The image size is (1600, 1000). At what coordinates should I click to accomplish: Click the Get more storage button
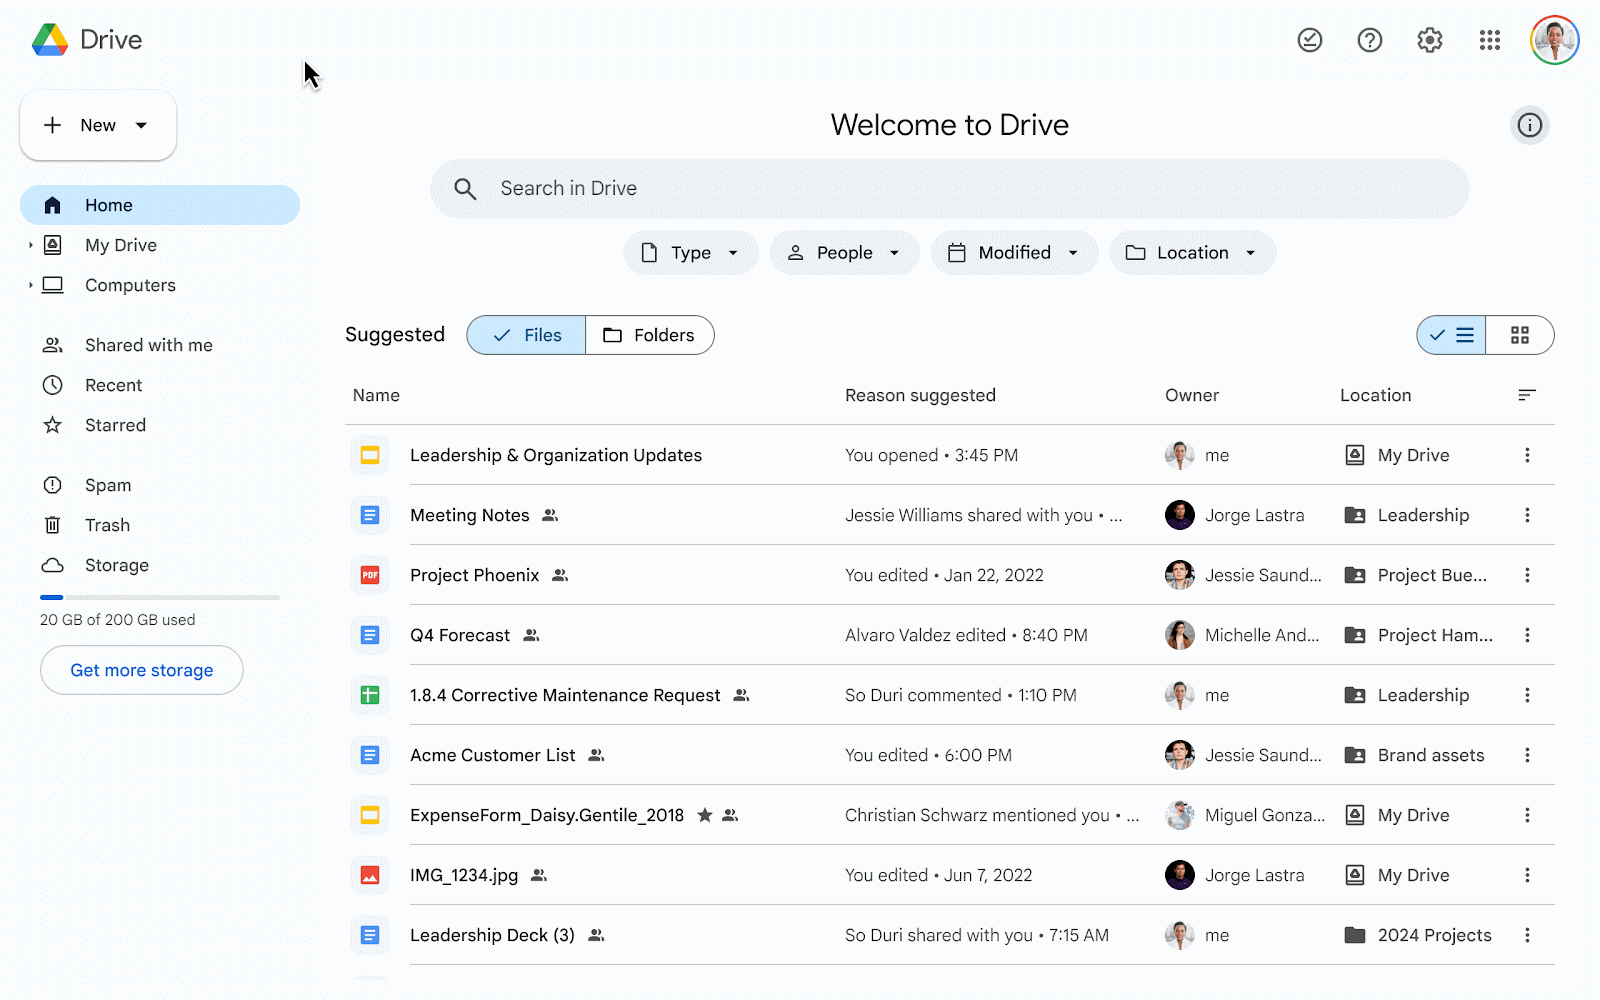coord(141,670)
